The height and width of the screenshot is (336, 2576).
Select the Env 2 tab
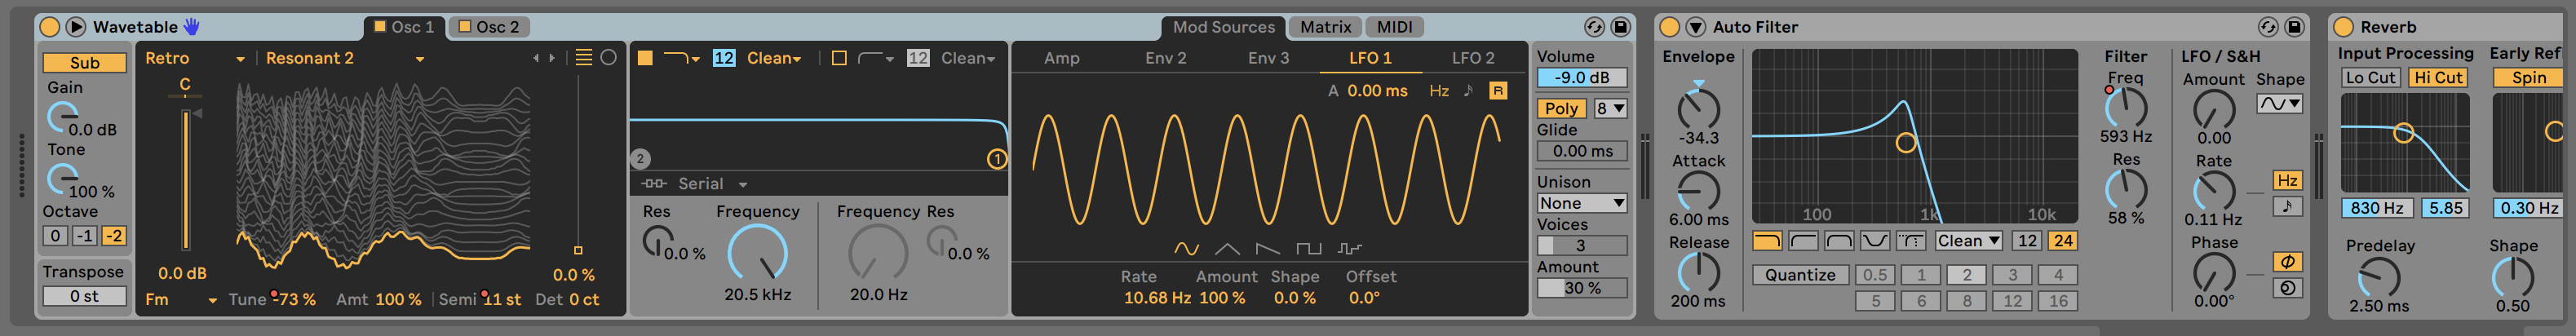[1166, 58]
